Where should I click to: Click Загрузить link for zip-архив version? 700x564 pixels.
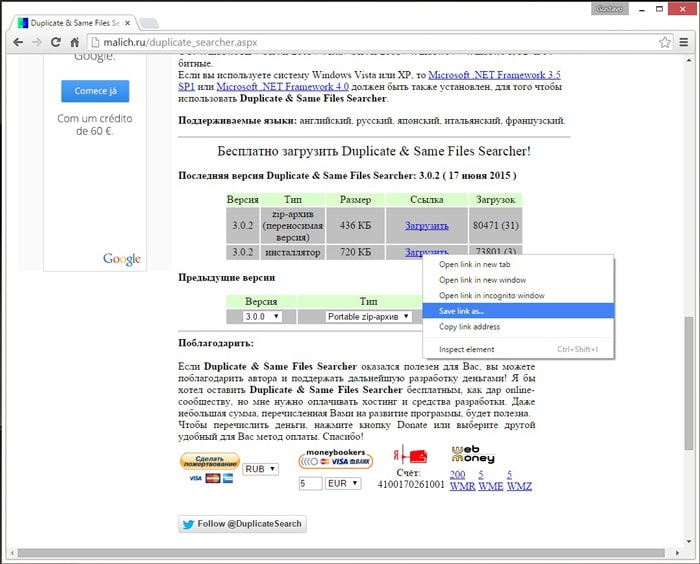click(x=427, y=226)
